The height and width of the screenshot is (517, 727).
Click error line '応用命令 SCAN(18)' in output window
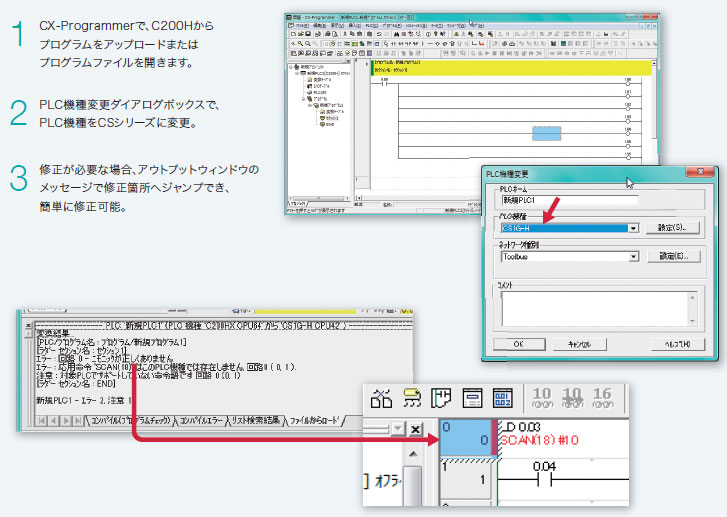point(166,367)
